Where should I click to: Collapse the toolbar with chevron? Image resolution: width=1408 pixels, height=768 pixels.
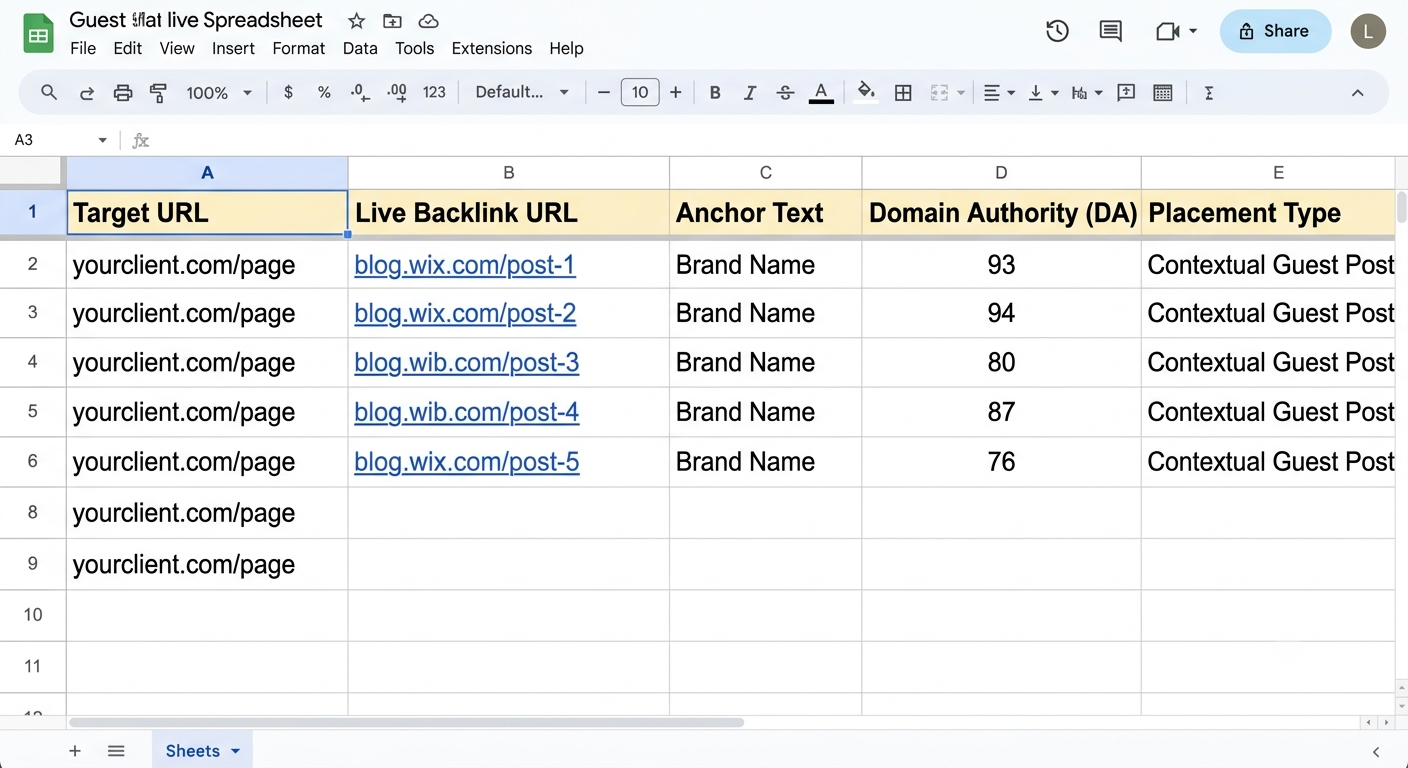point(1357,93)
